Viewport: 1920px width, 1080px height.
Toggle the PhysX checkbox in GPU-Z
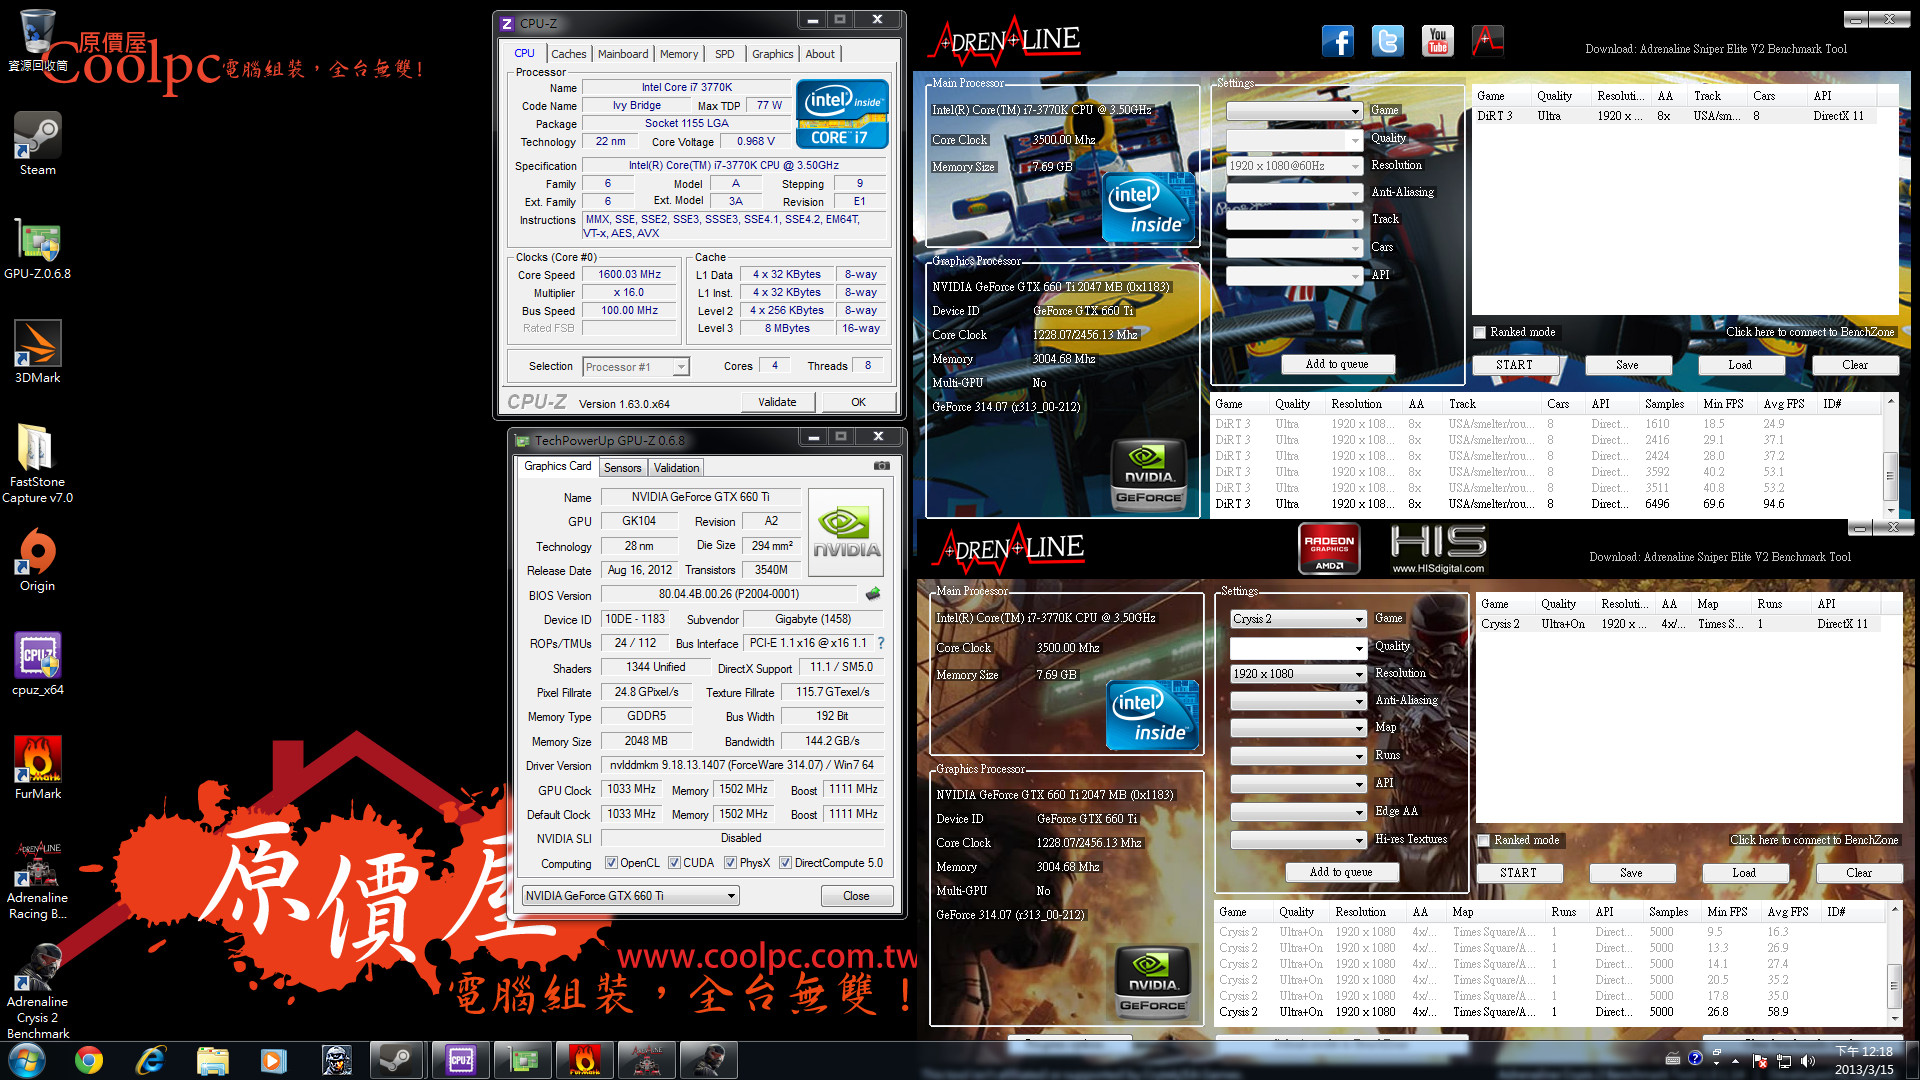pyautogui.click(x=730, y=863)
